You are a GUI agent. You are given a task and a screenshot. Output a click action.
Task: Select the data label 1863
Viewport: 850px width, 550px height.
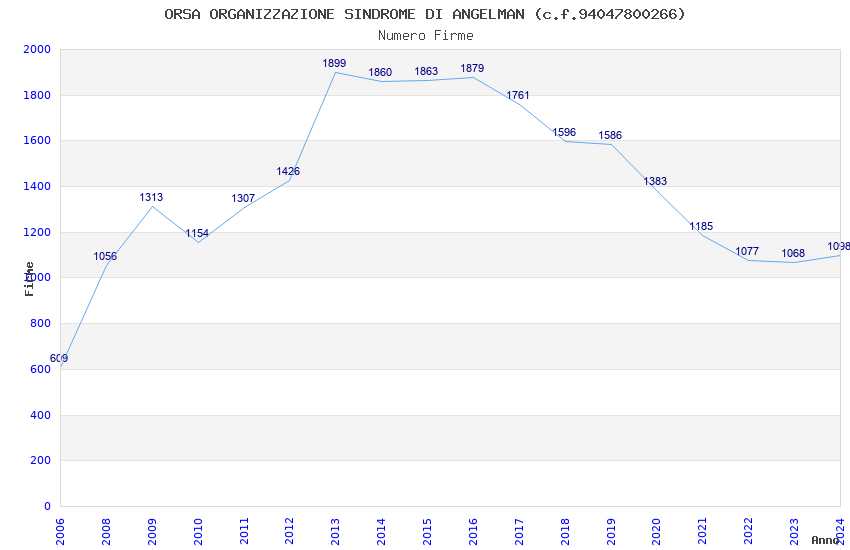pos(426,72)
